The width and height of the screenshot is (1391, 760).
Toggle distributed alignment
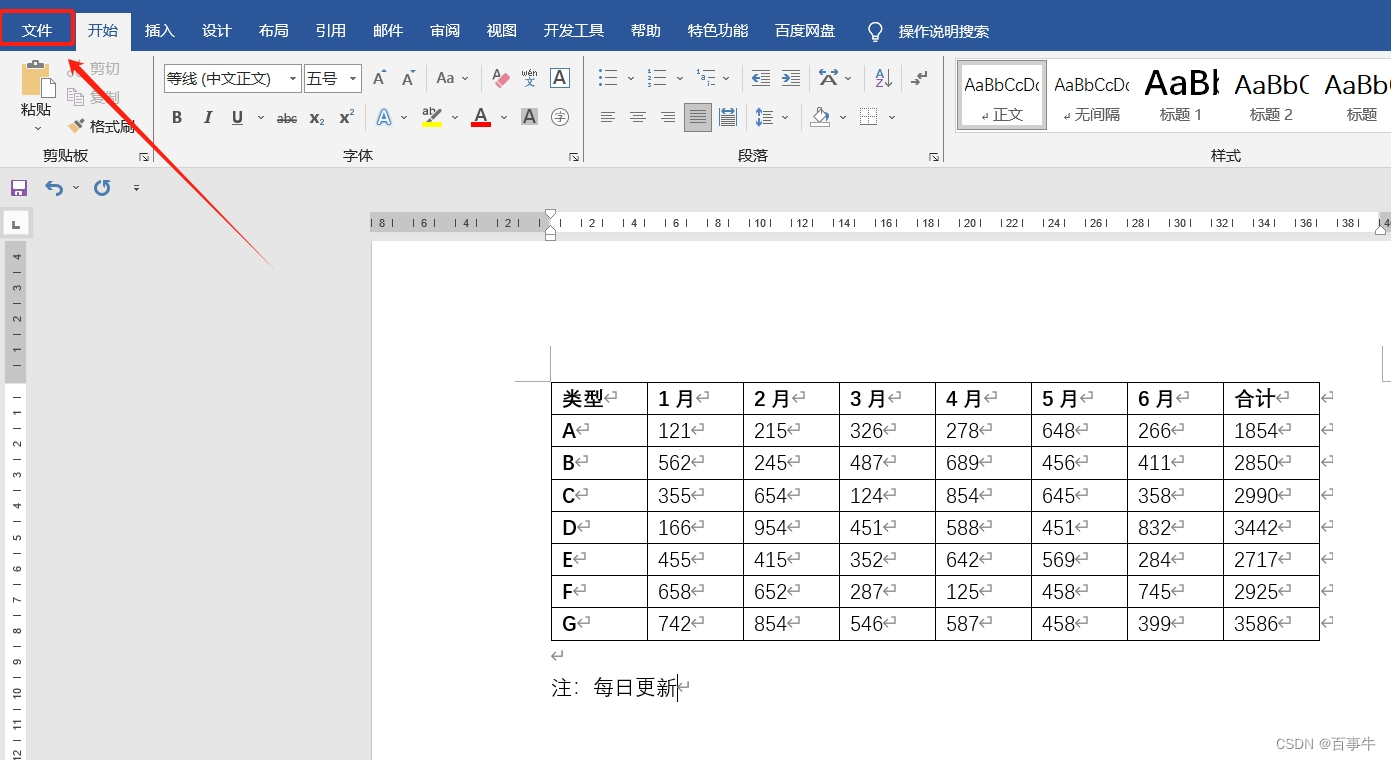pyautogui.click(x=728, y=117)
